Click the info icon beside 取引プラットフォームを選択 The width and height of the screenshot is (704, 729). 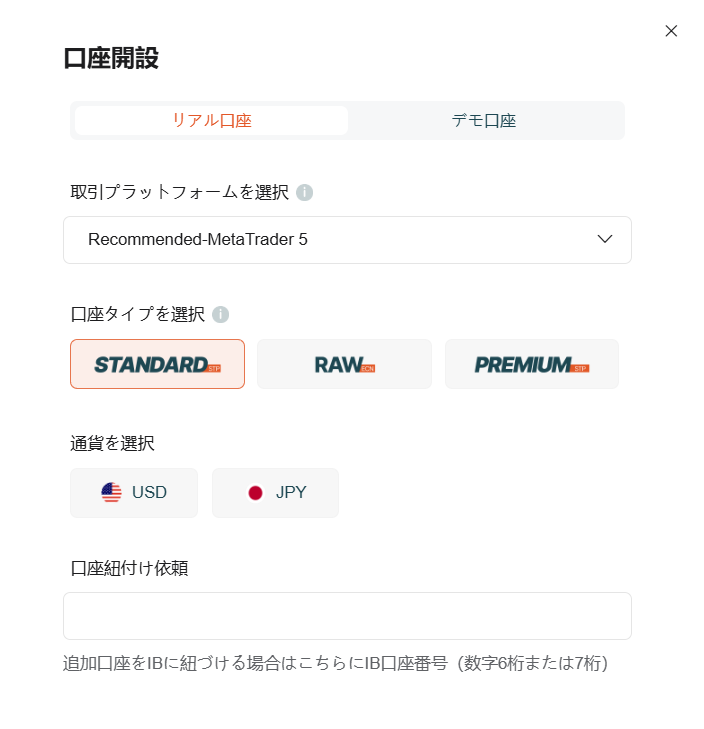pos(304,192)
